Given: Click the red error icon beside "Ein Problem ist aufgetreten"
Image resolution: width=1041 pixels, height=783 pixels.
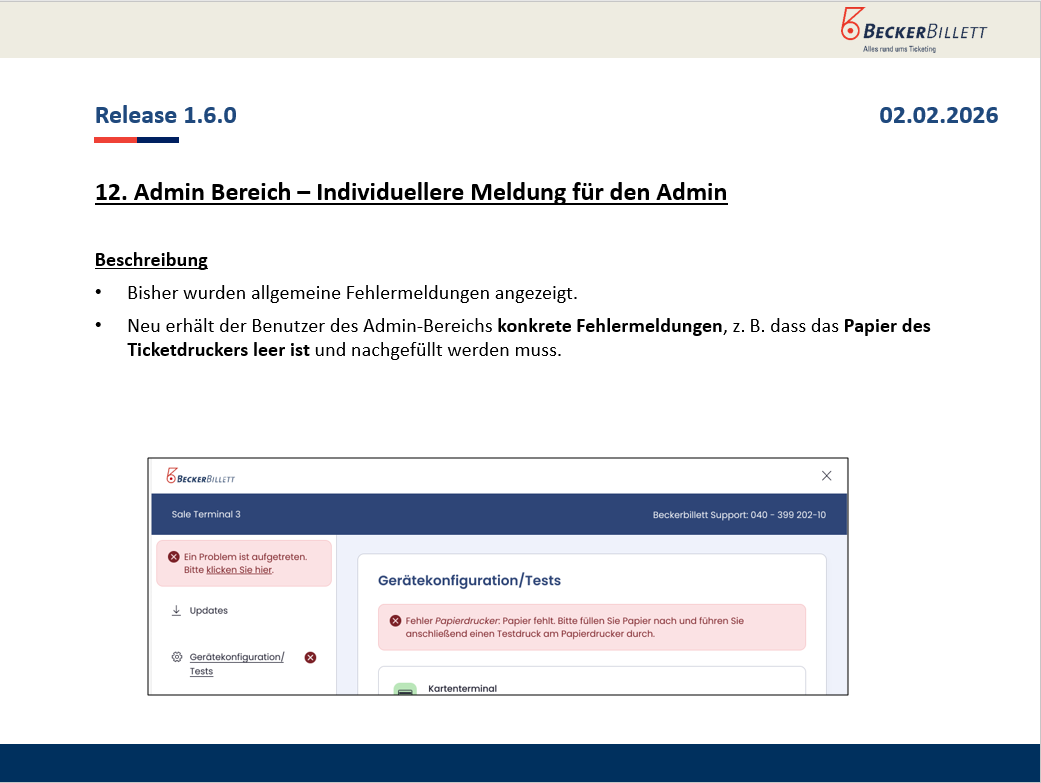Looking at the screenshot, I should point(174,557).
